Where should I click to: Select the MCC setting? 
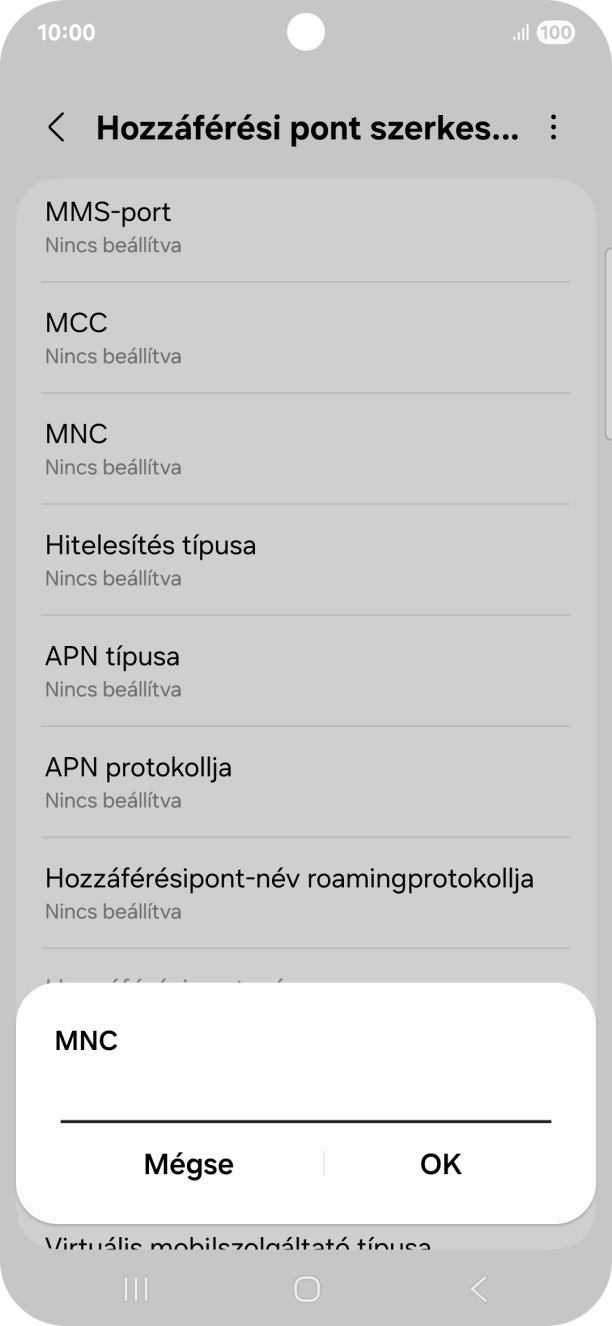(x=306, y=337)
